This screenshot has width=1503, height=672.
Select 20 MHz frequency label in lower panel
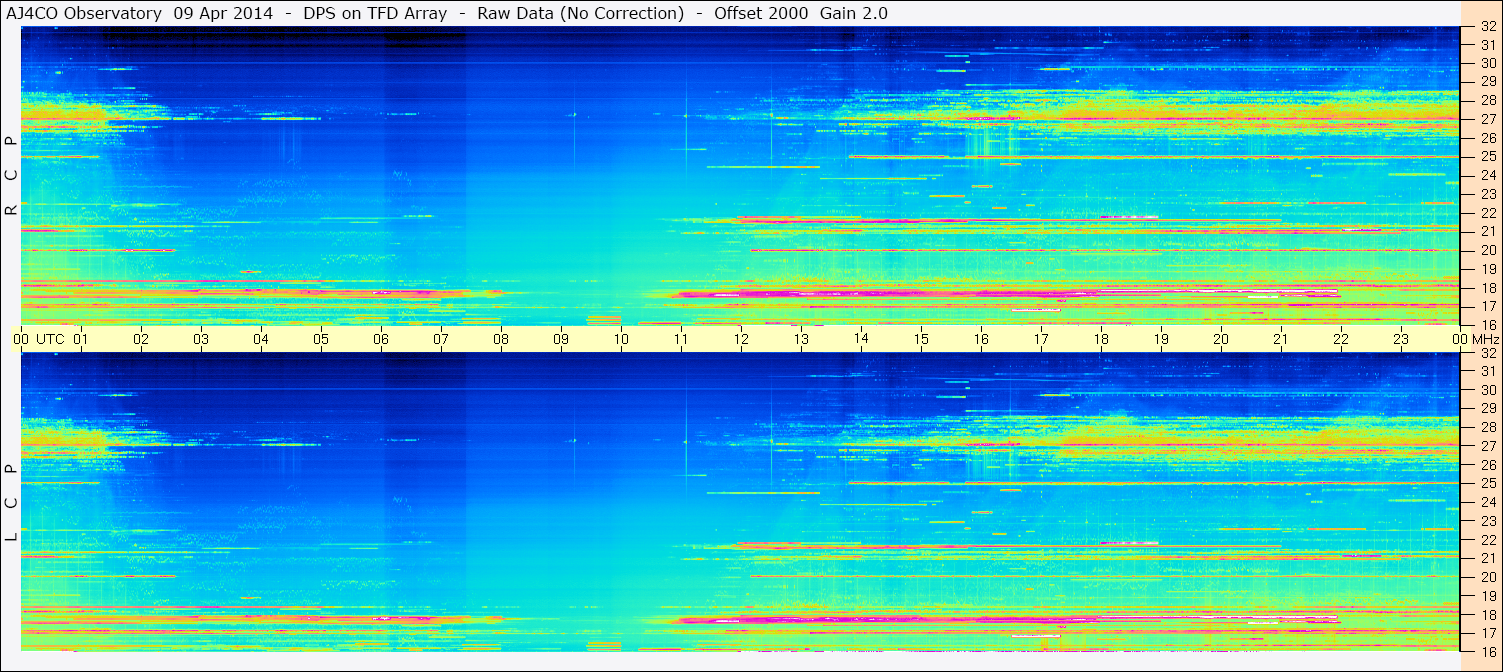point(1487,577)
